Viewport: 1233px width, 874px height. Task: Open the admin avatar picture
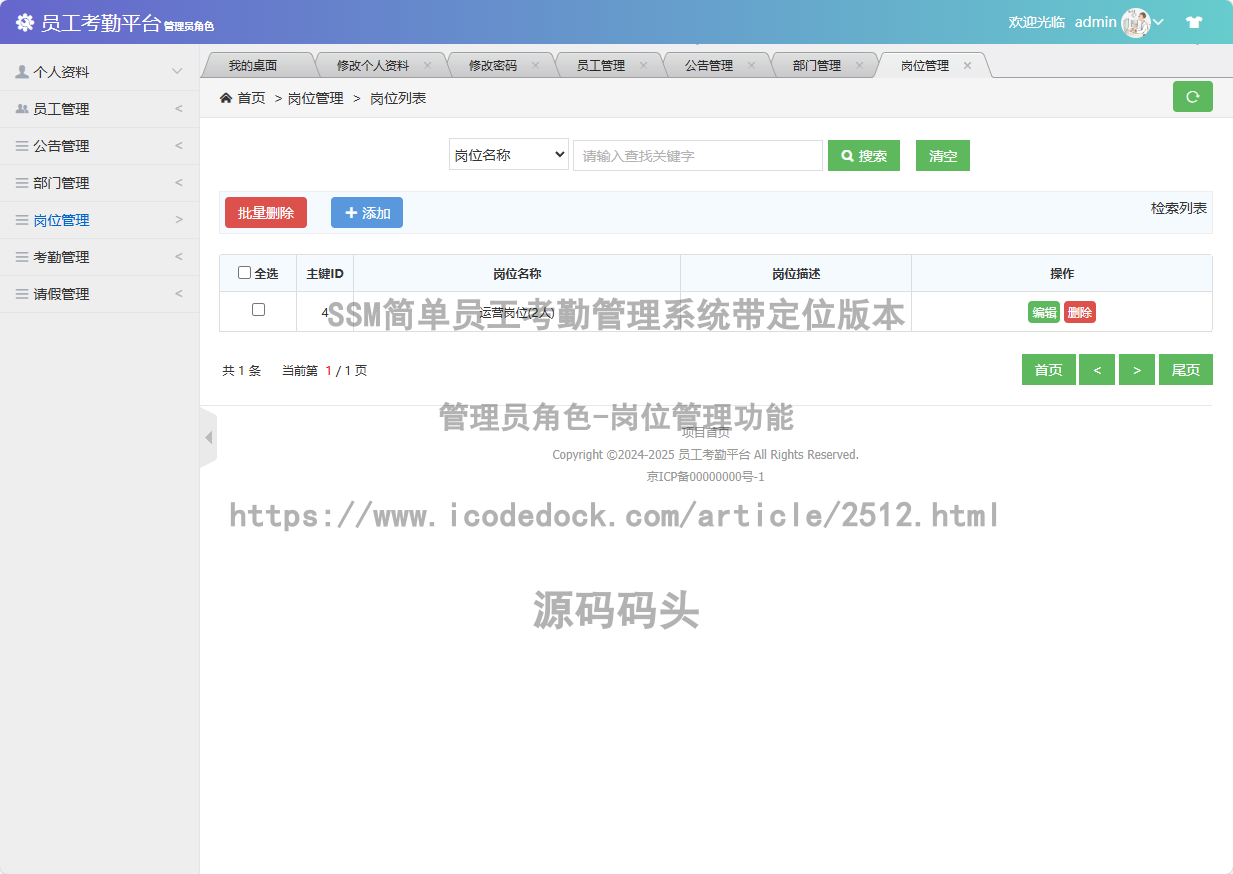(1136, 22)
